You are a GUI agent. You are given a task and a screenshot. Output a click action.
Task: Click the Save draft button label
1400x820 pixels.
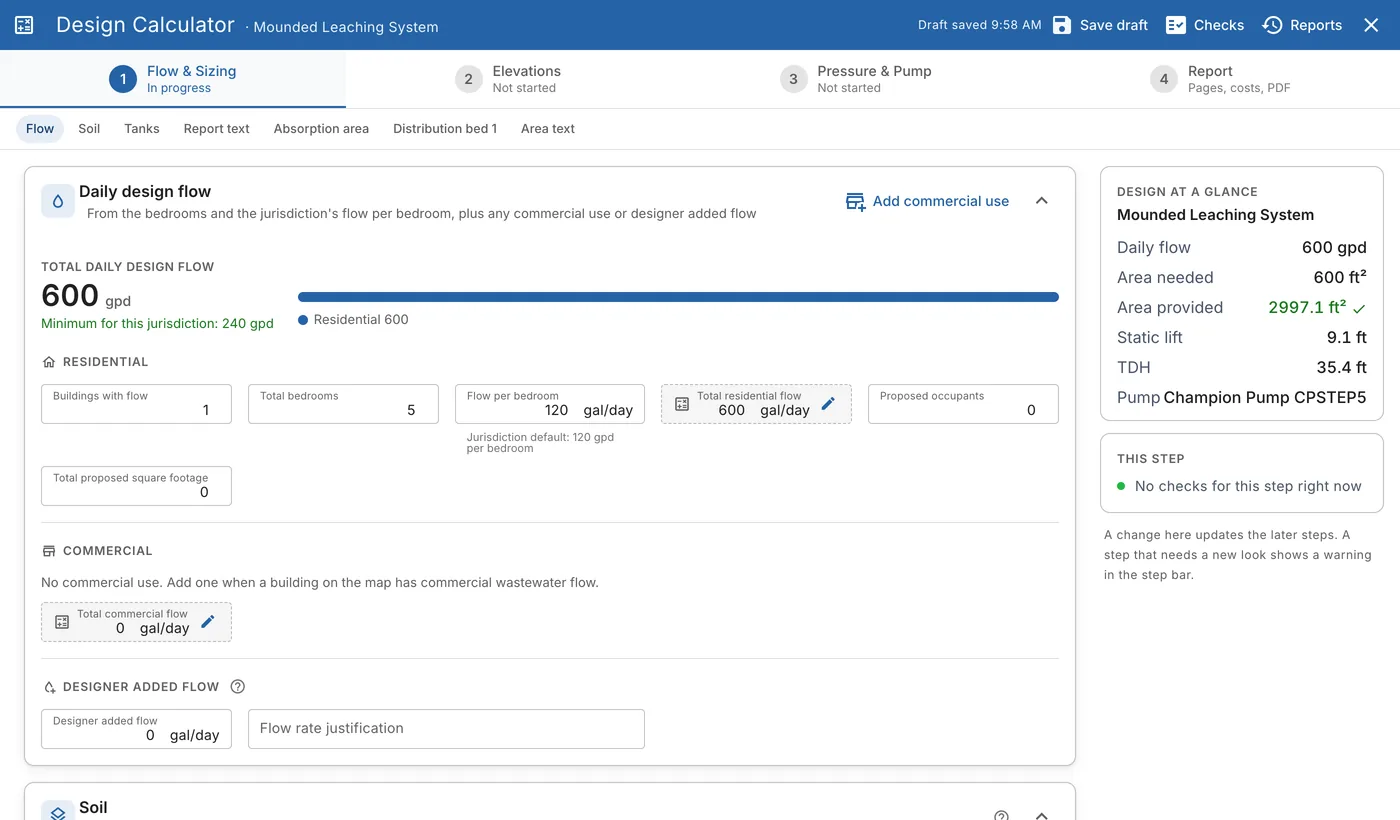1114,25
